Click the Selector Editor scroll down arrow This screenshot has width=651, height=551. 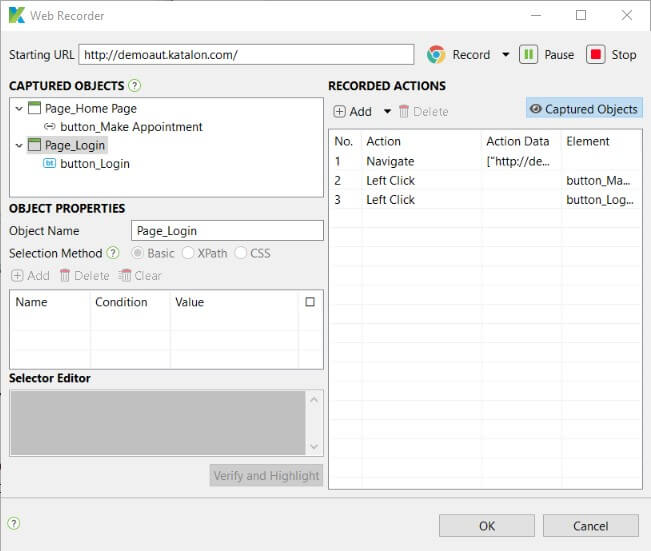click(x=314, y=446)
